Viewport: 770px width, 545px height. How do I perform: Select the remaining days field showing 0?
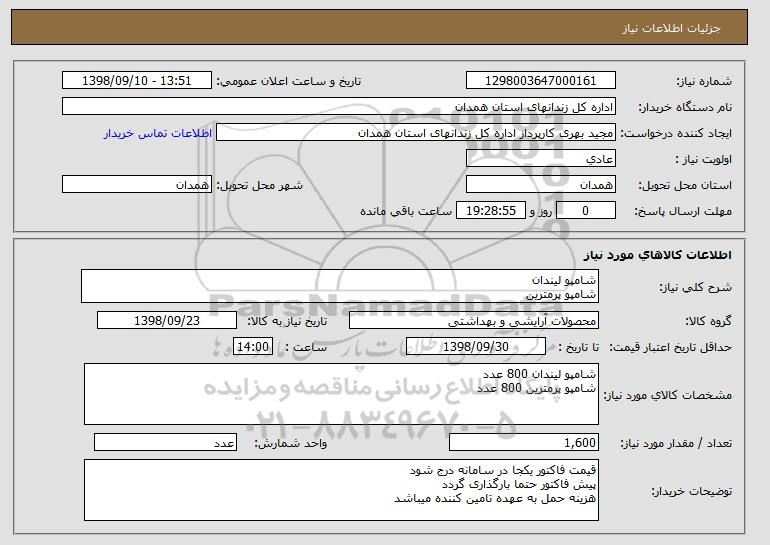(x=585, y=211)
